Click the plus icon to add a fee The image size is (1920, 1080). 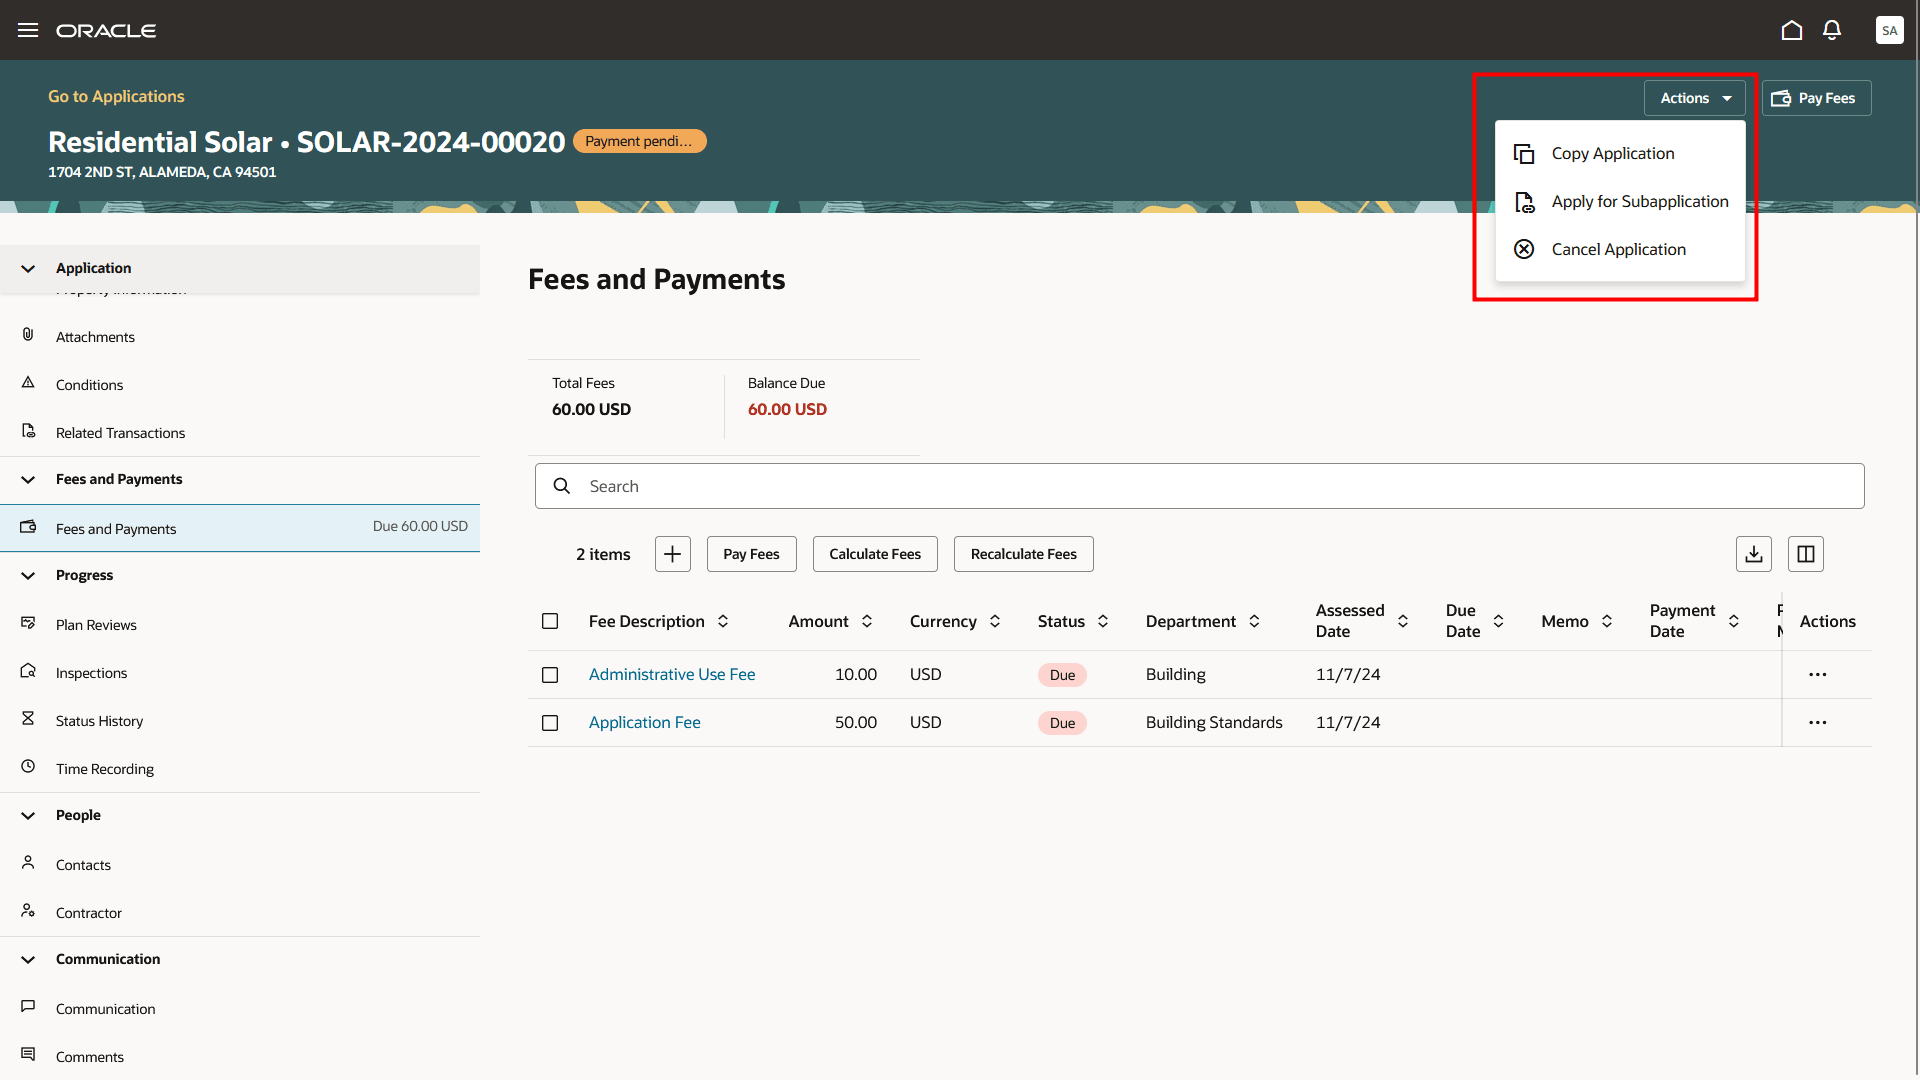pyautogui.click(x=671, y=553)
